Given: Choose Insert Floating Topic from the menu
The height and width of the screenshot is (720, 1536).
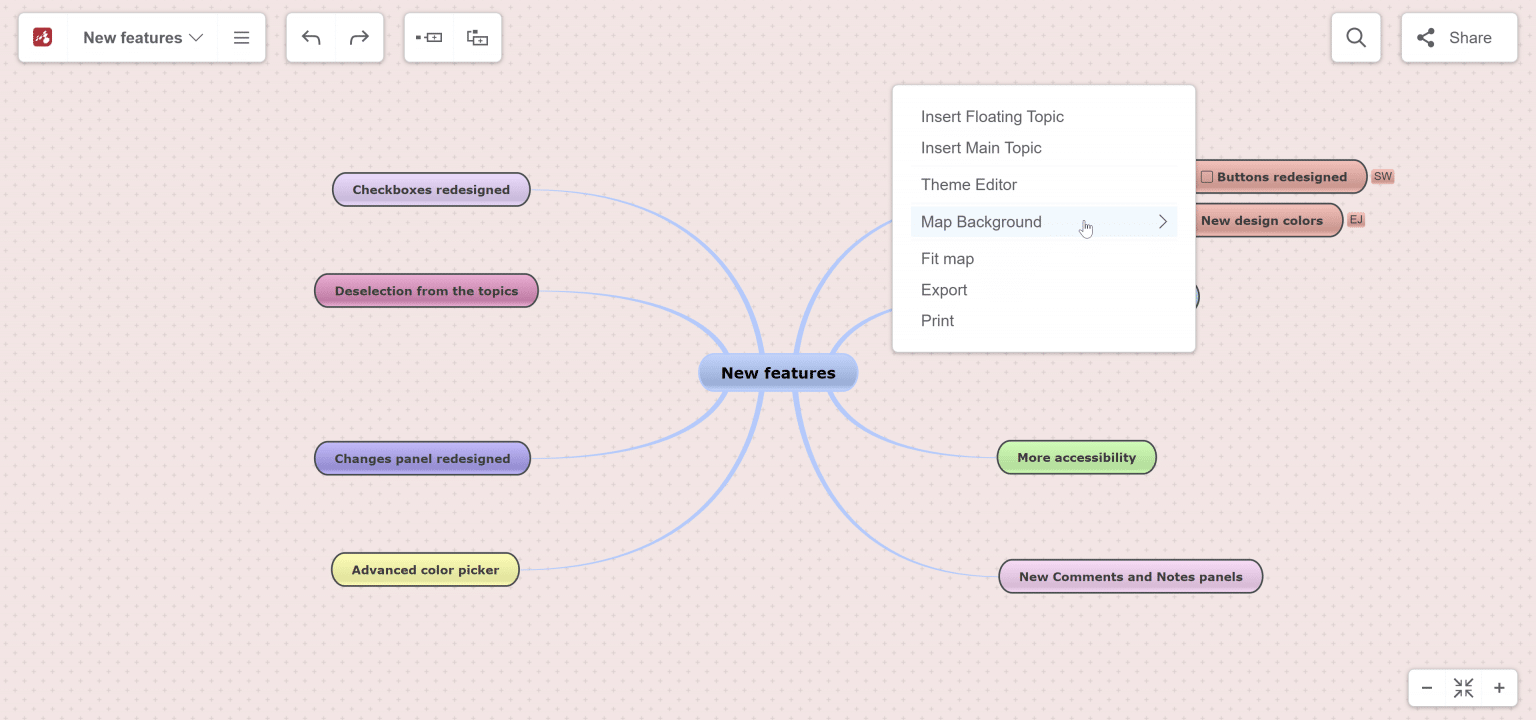Looking at the screenshot, I should [992, 116].
